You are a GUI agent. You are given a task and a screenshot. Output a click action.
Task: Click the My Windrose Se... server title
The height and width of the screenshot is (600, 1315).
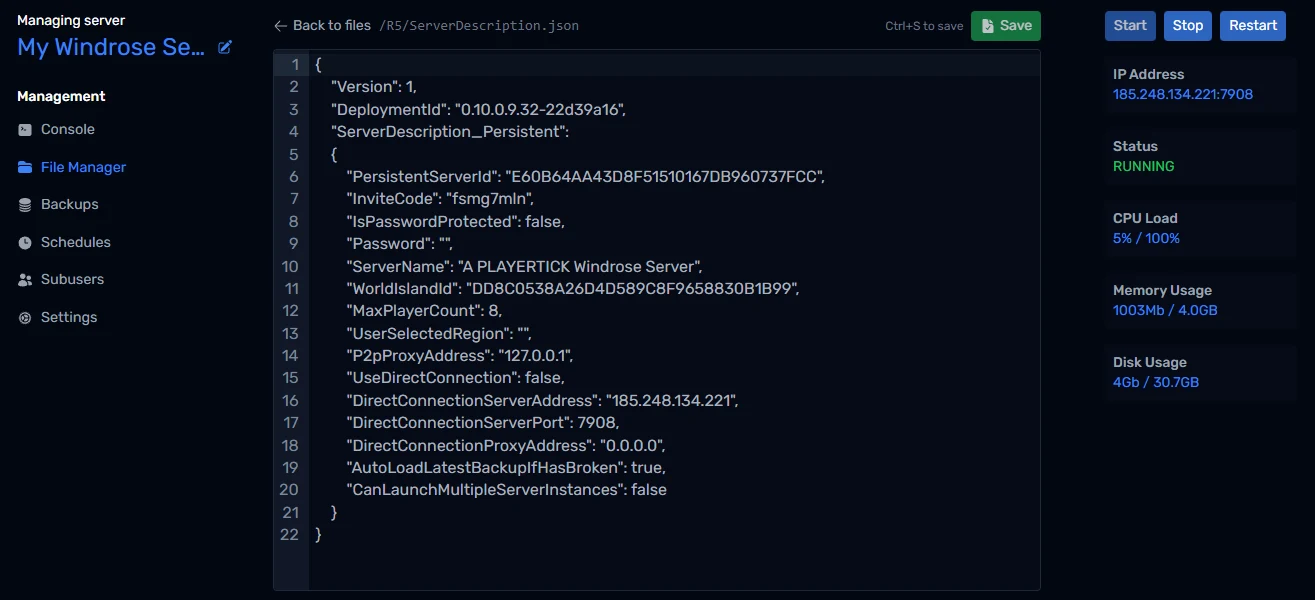pyautogui.click(x=111, y=47)
